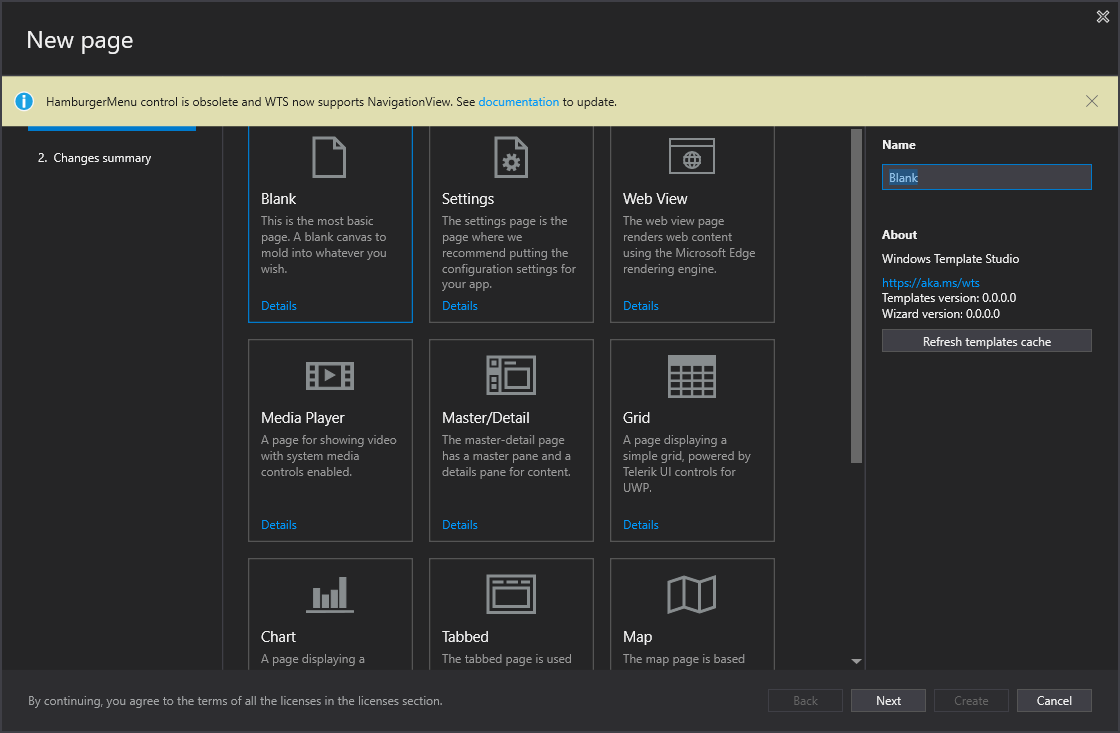Open Details for the Web View template
The image size is (1120, 733).
[641, 306]
